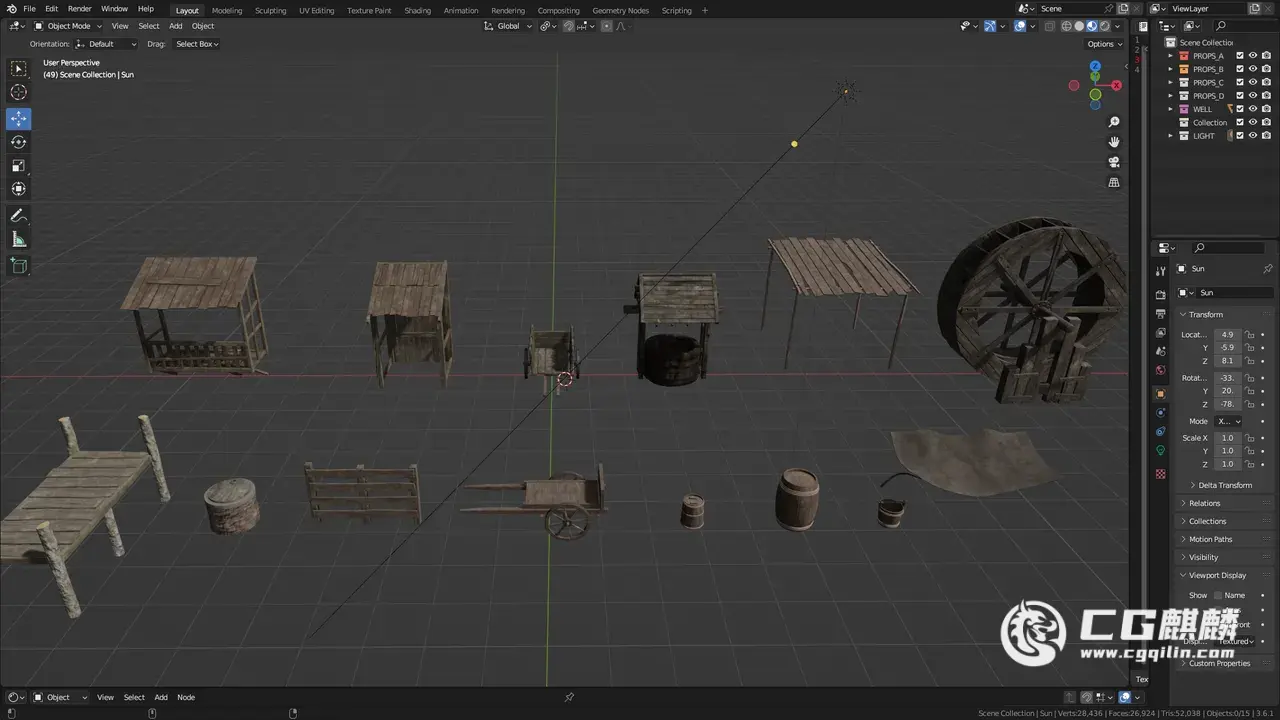
Task: Activate the Scale tool
Action: pos(19,165)
